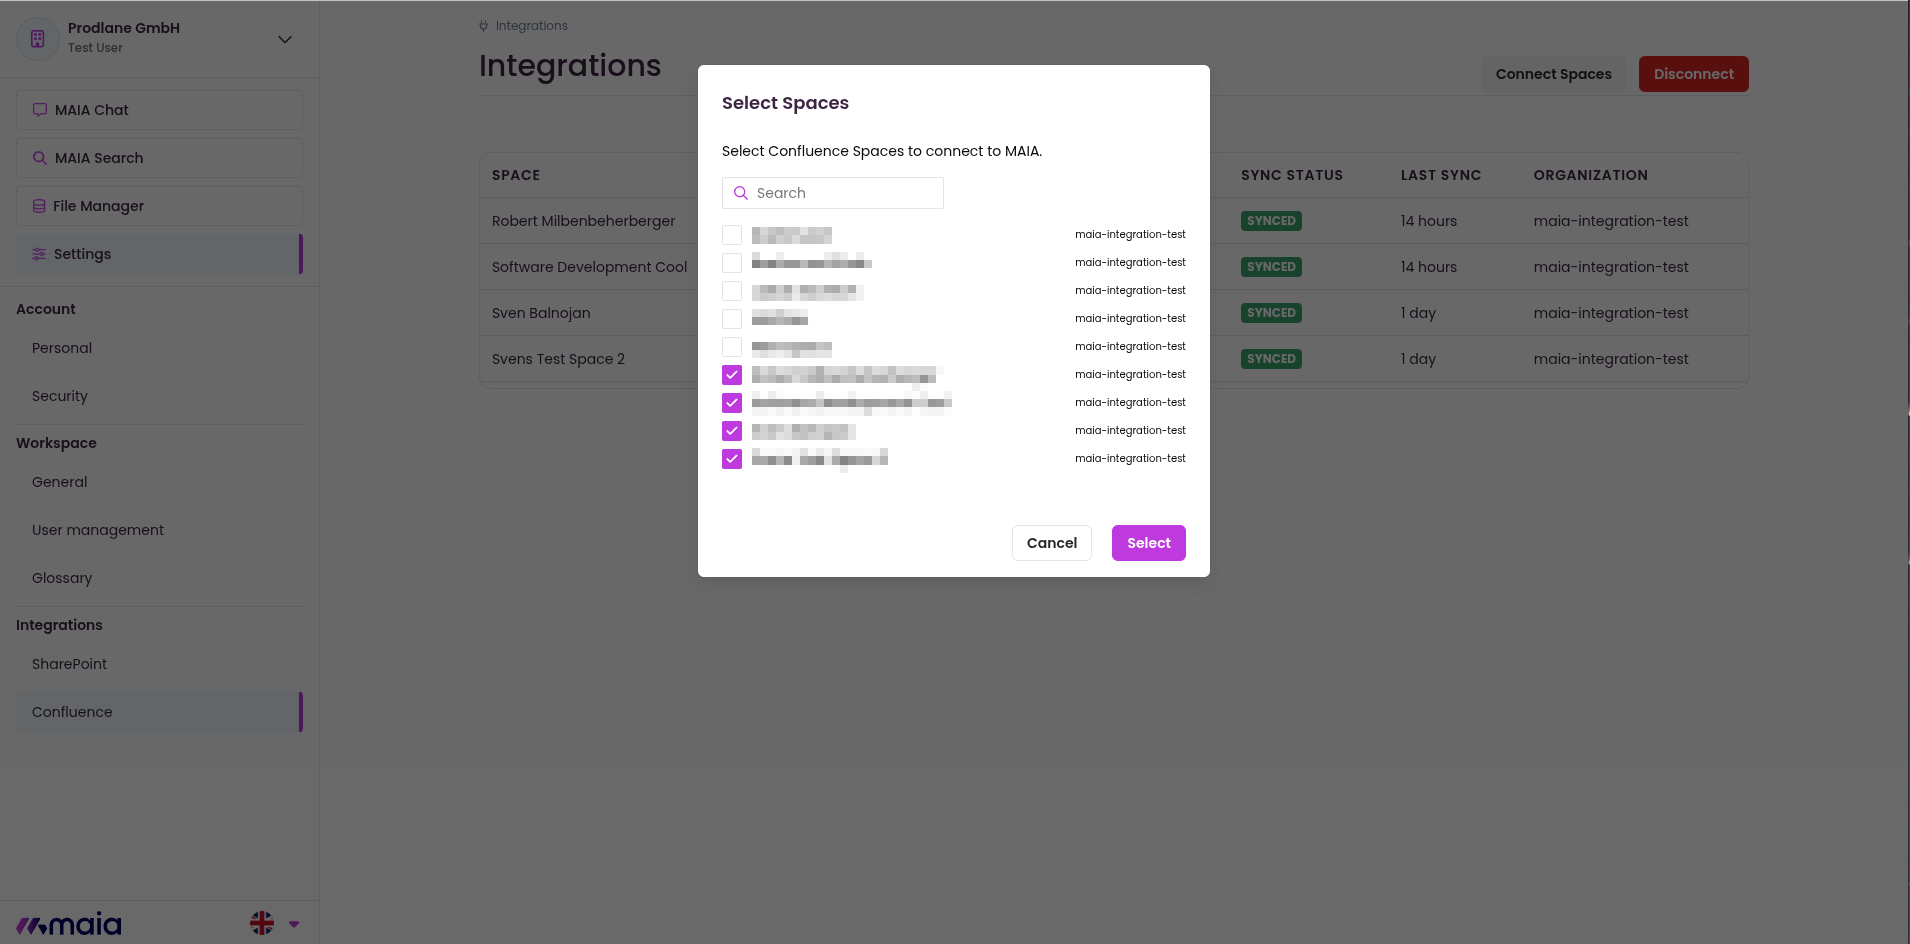Click the SYNCED badge in the Software Development Cool row
This screenshot has width=1910, height=944.
click(x=1271, y=267)
